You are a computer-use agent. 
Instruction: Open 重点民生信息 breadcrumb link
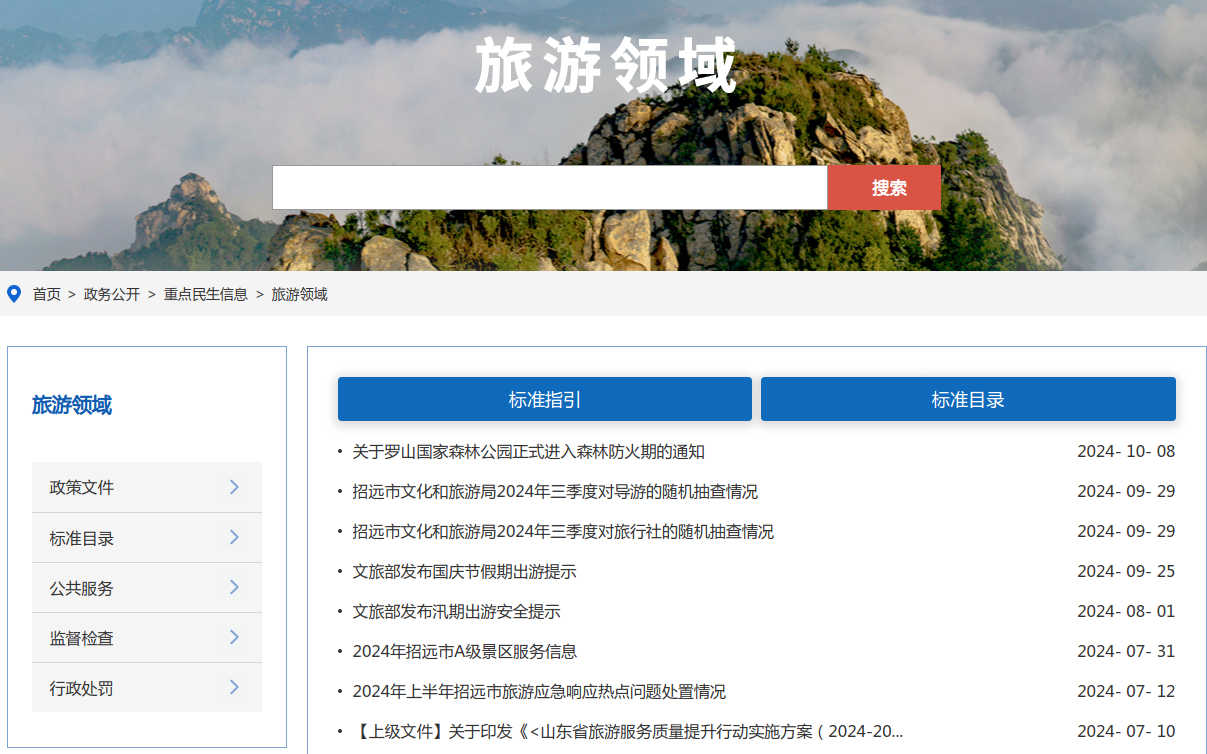[x=206, y=294]
